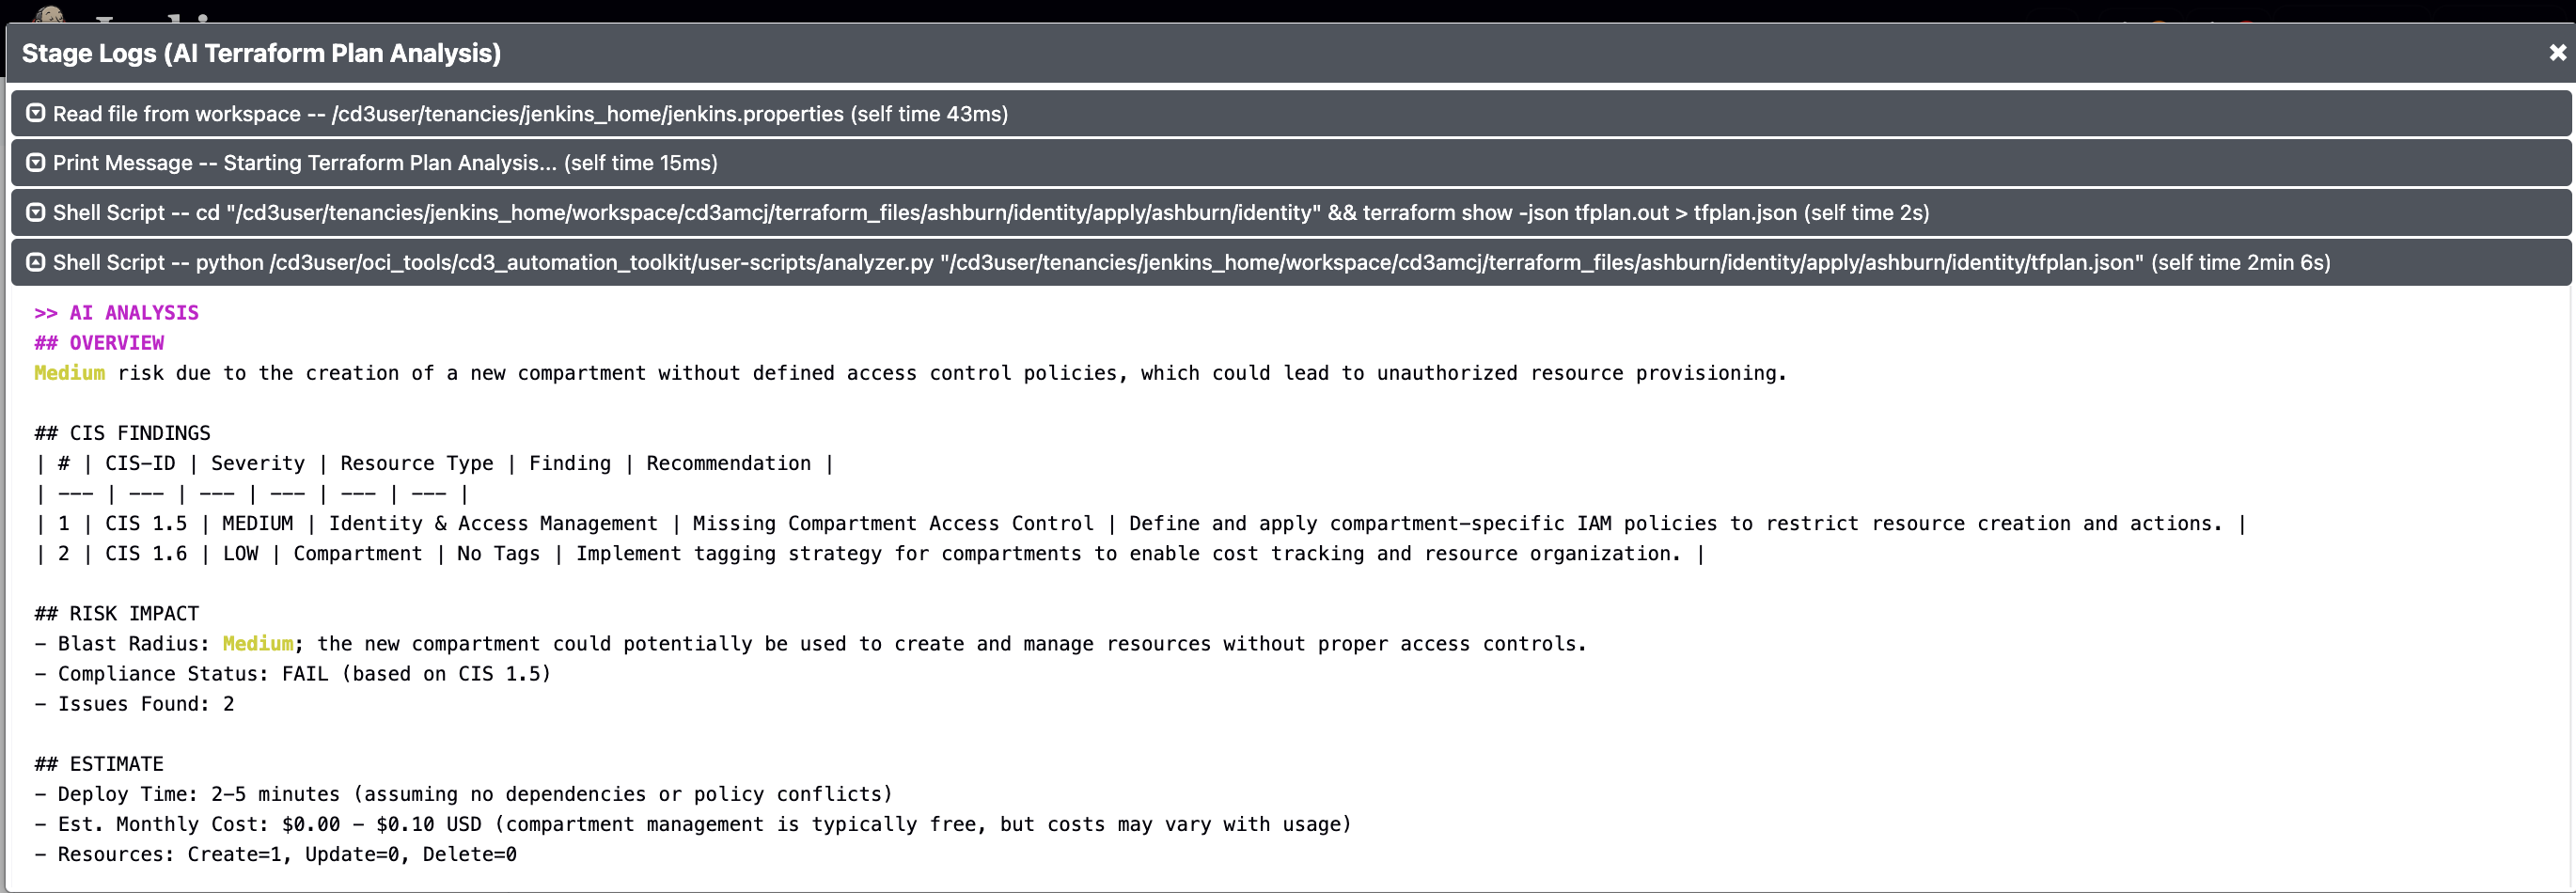This screenshot has height=893, width=2576.
Task: Click the '## ESTIMATE' heading
Action: click(98, 763)
